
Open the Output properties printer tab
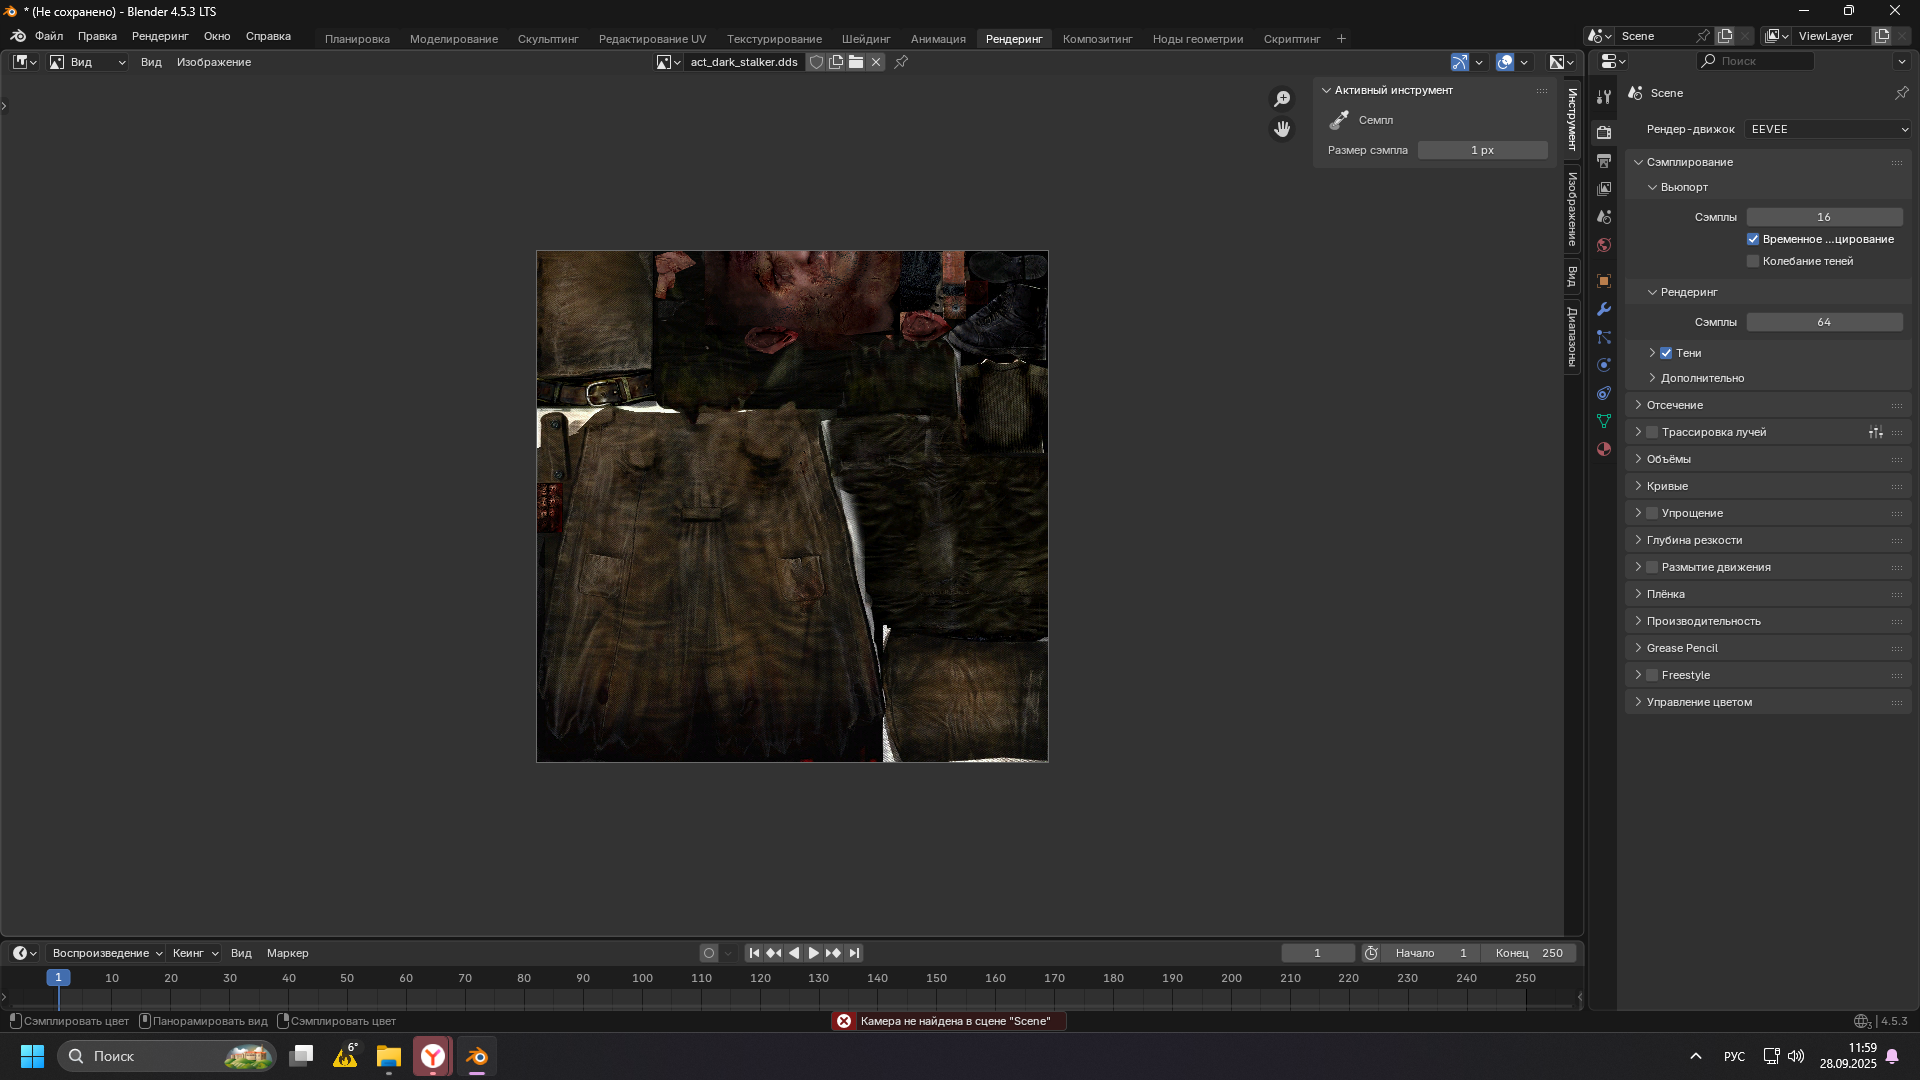point(1604,161)
